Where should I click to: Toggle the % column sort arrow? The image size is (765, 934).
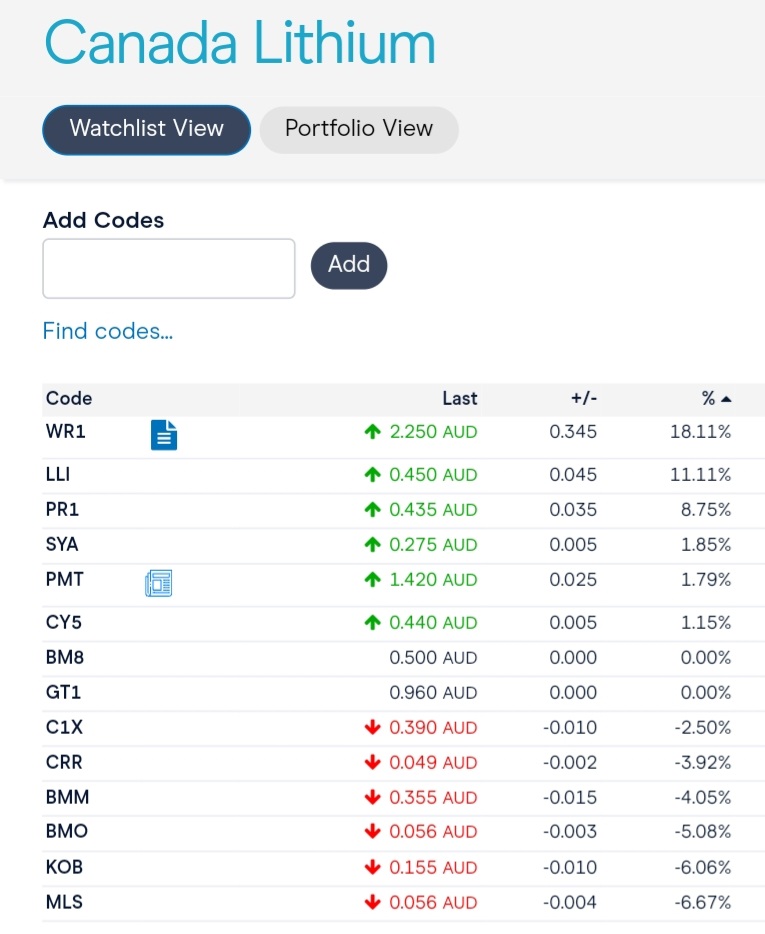pyautogui.click(x=726, y=399)
